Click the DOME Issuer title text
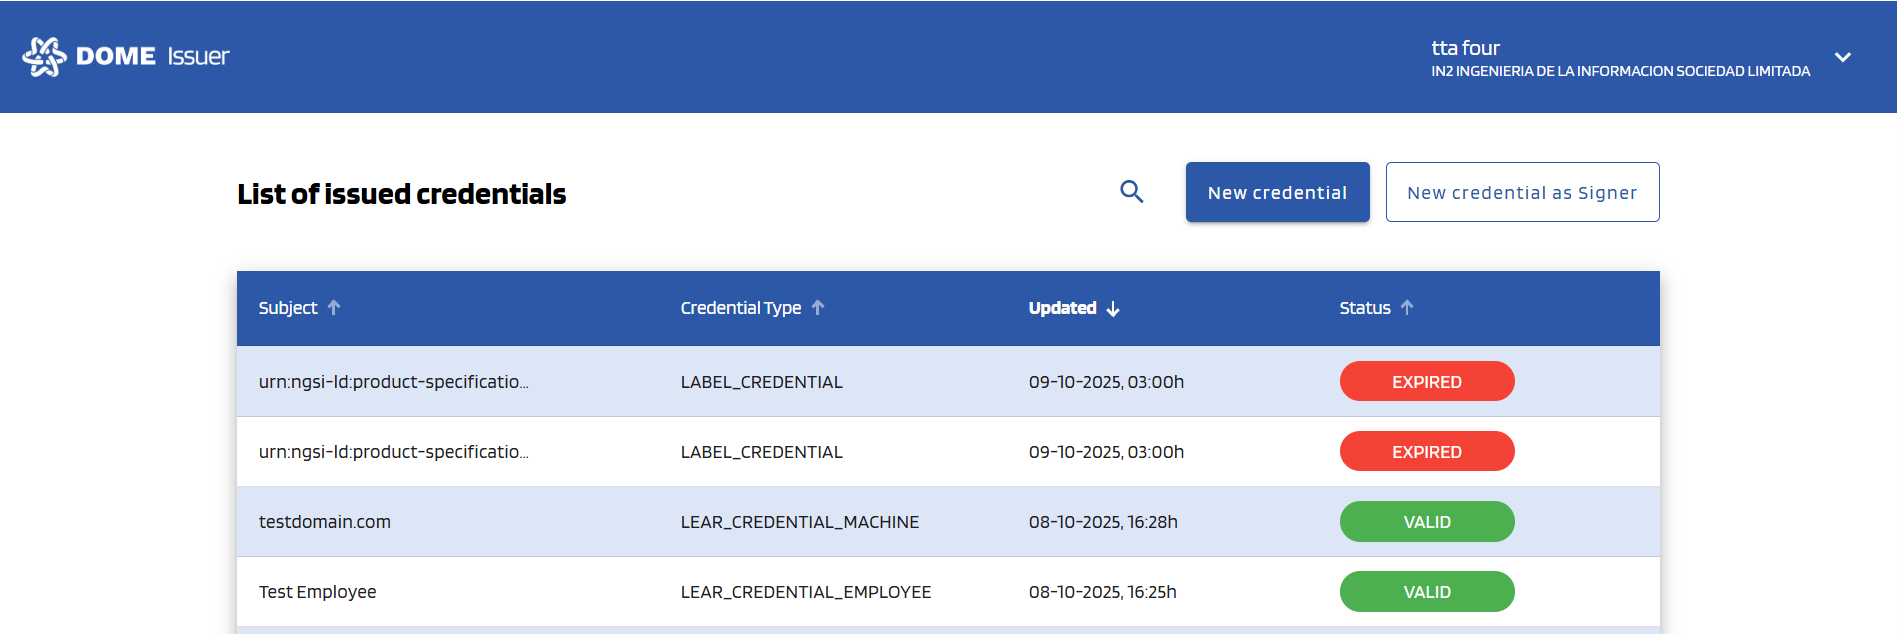The width and height of the screenshot is (1898, 634). (153, 57)
